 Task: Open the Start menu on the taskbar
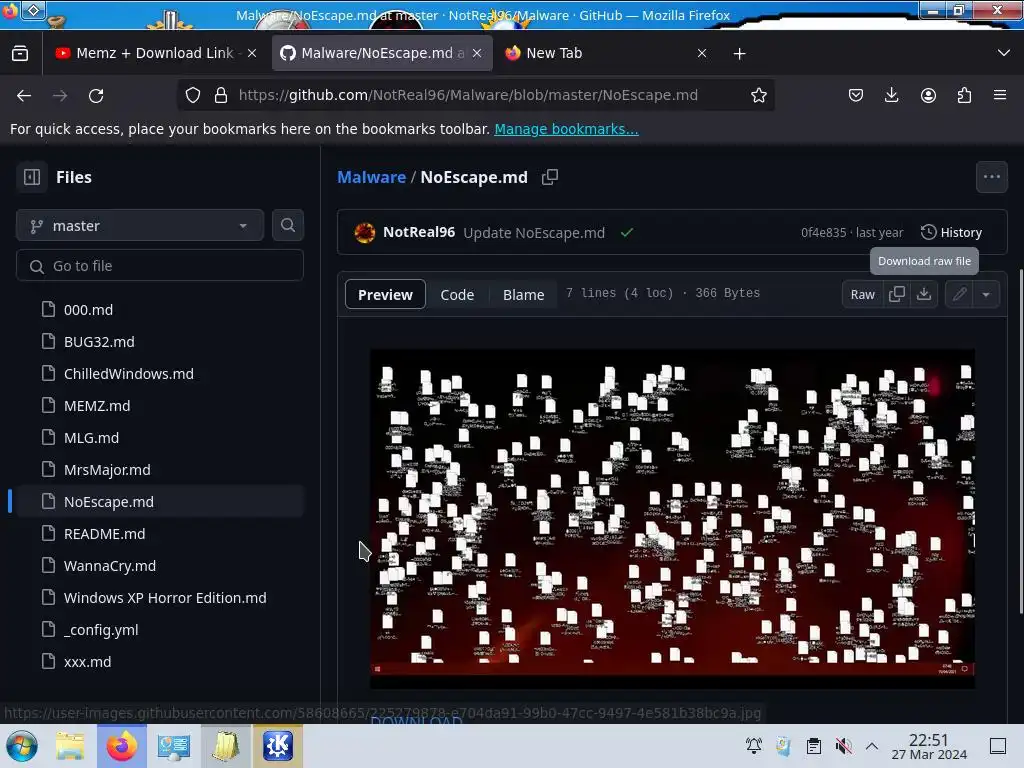click(22, 746)
